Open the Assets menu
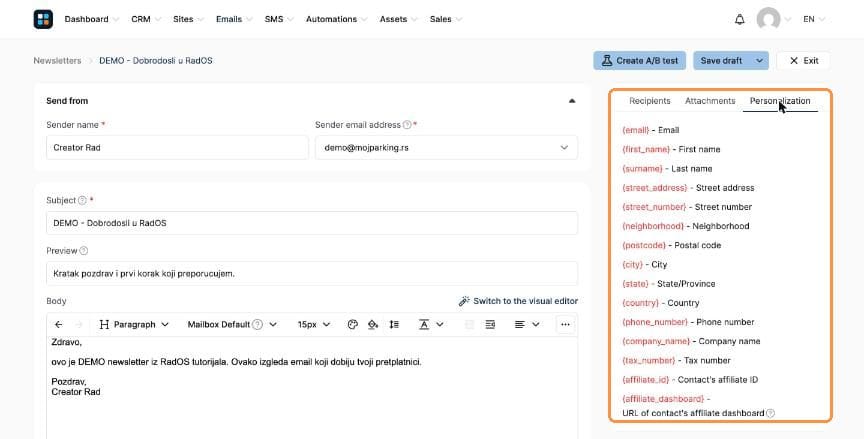The height and width of the screenshot is (439, 864). click(398, 19)
